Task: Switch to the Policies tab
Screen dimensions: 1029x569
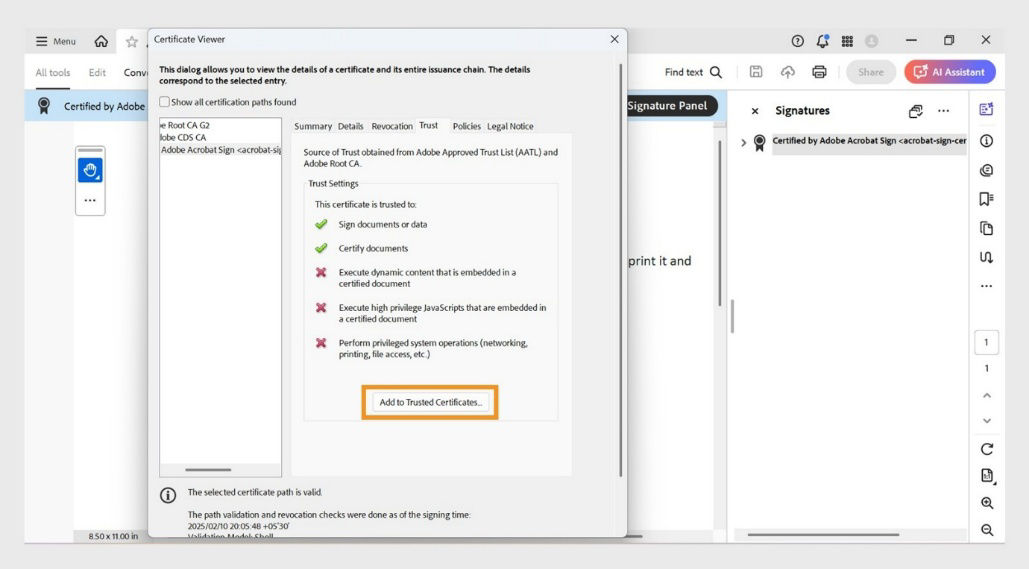Action: (x=467, y=126)
